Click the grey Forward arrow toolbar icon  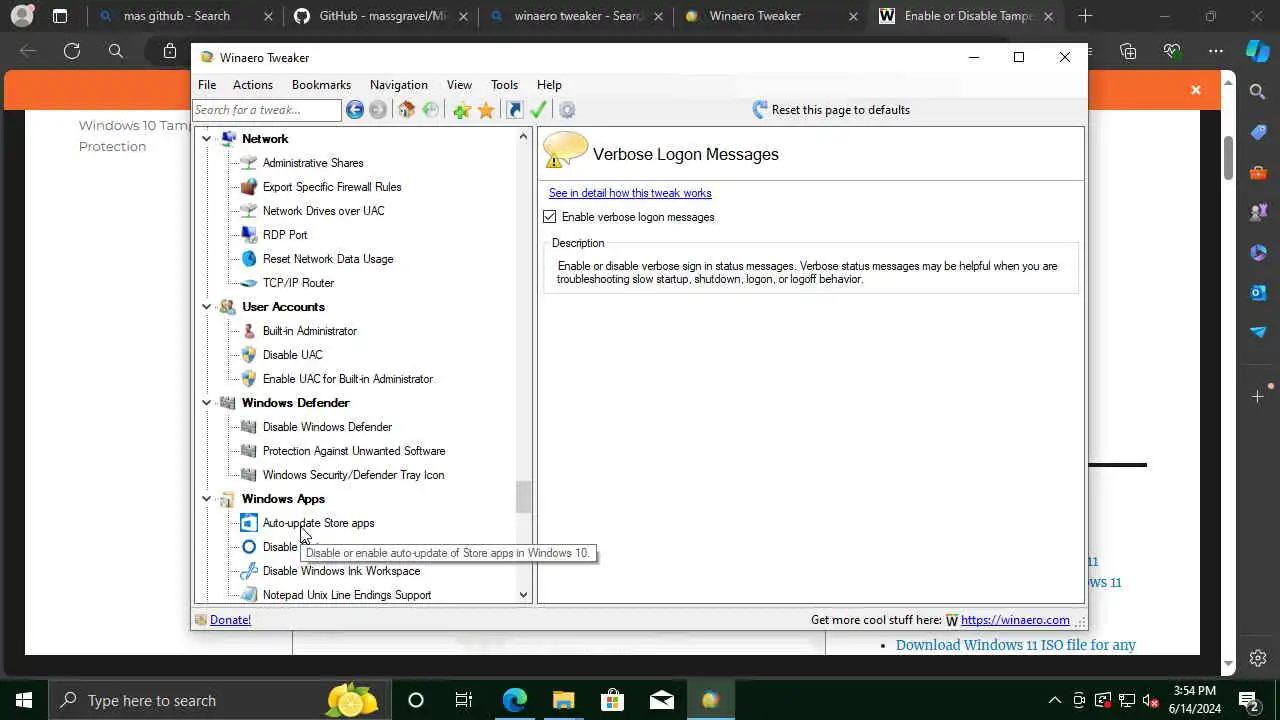point(378,110)
